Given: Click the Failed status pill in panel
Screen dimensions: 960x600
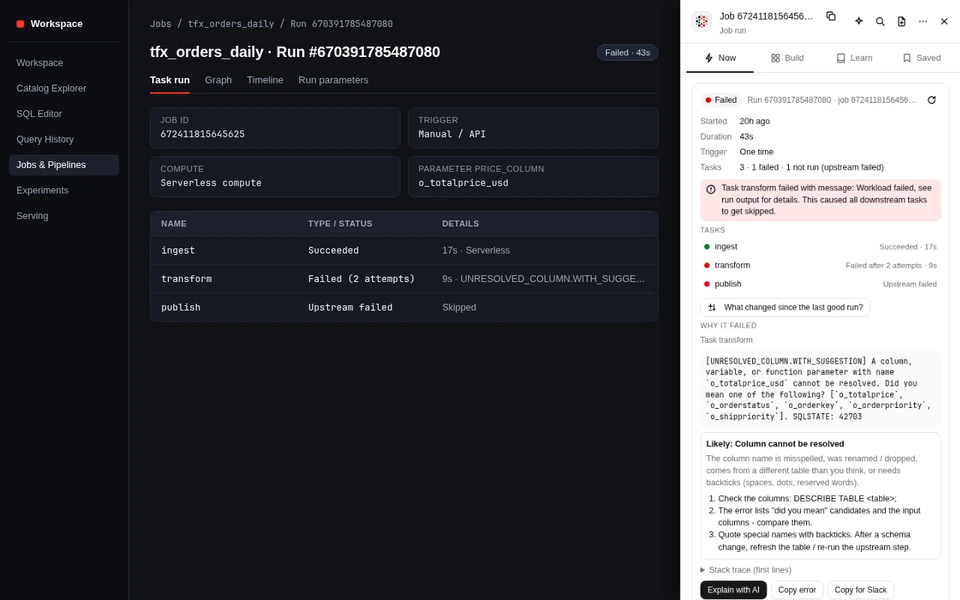Looking at the screenshot, I should click(x=721, y=100).
